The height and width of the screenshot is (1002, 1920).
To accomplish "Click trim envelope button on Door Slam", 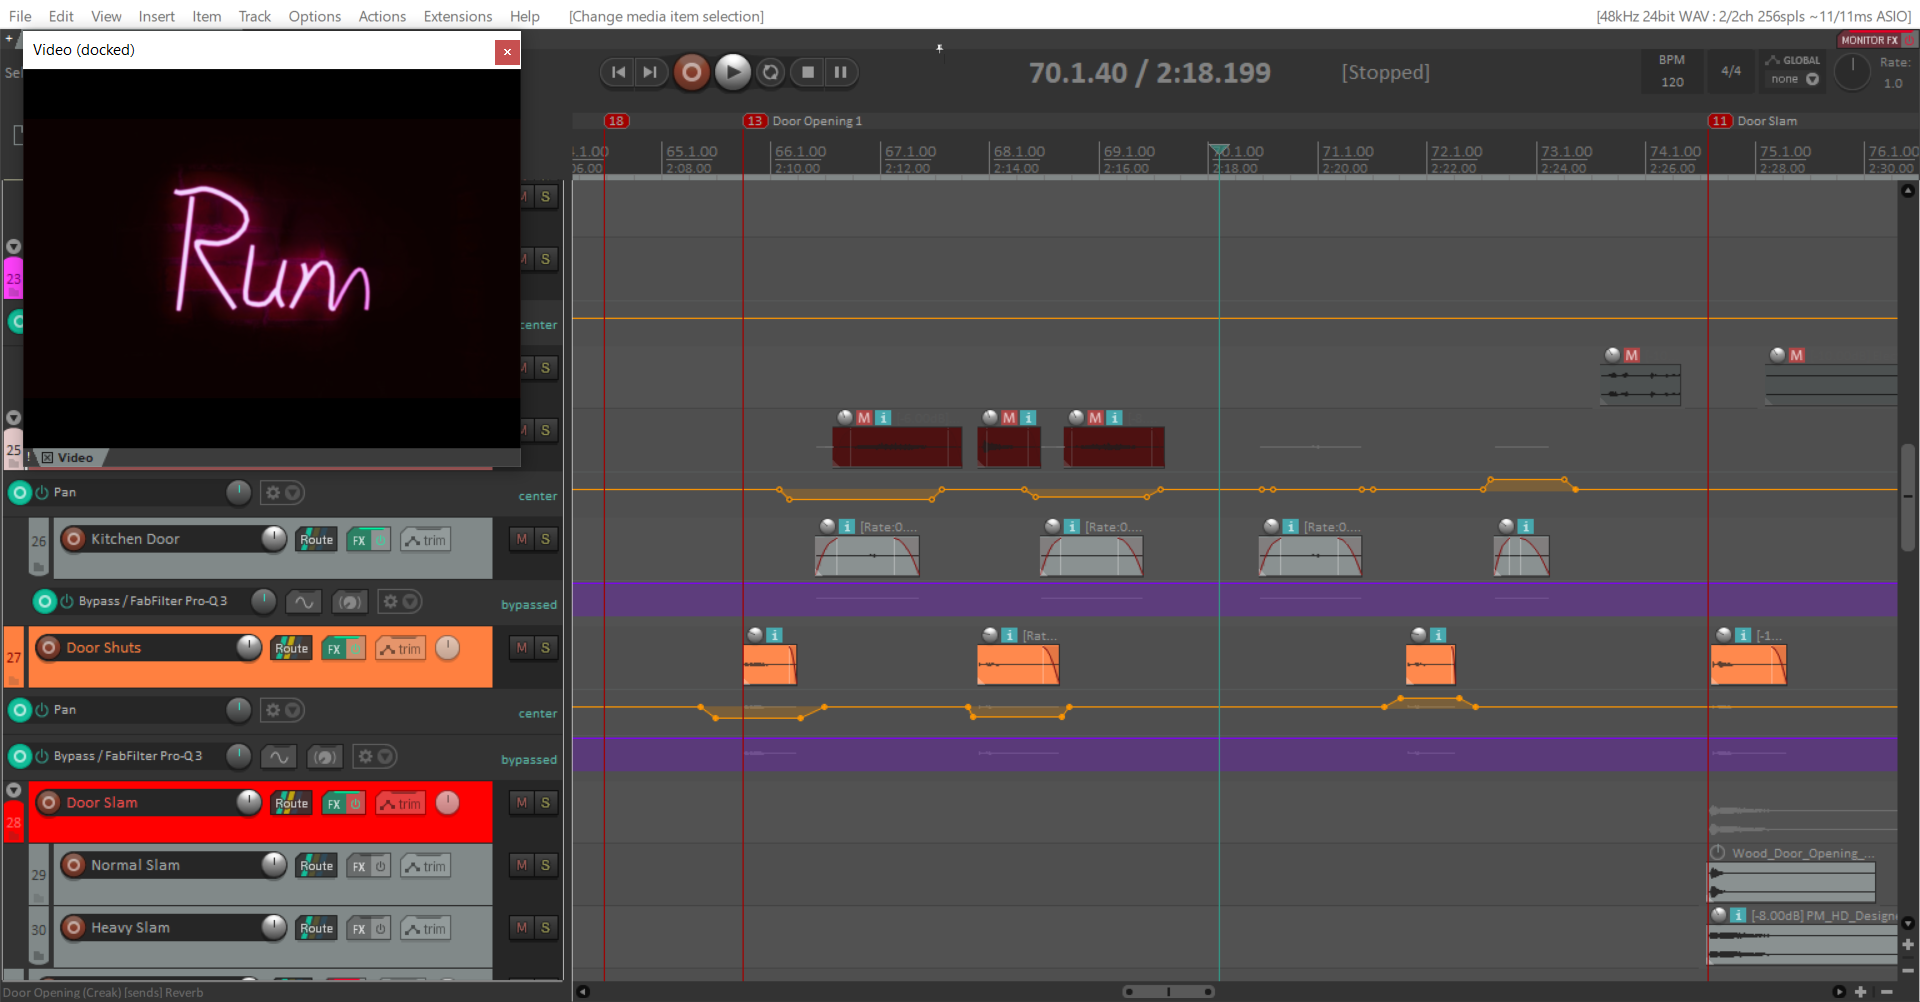I will coord(401,803).
